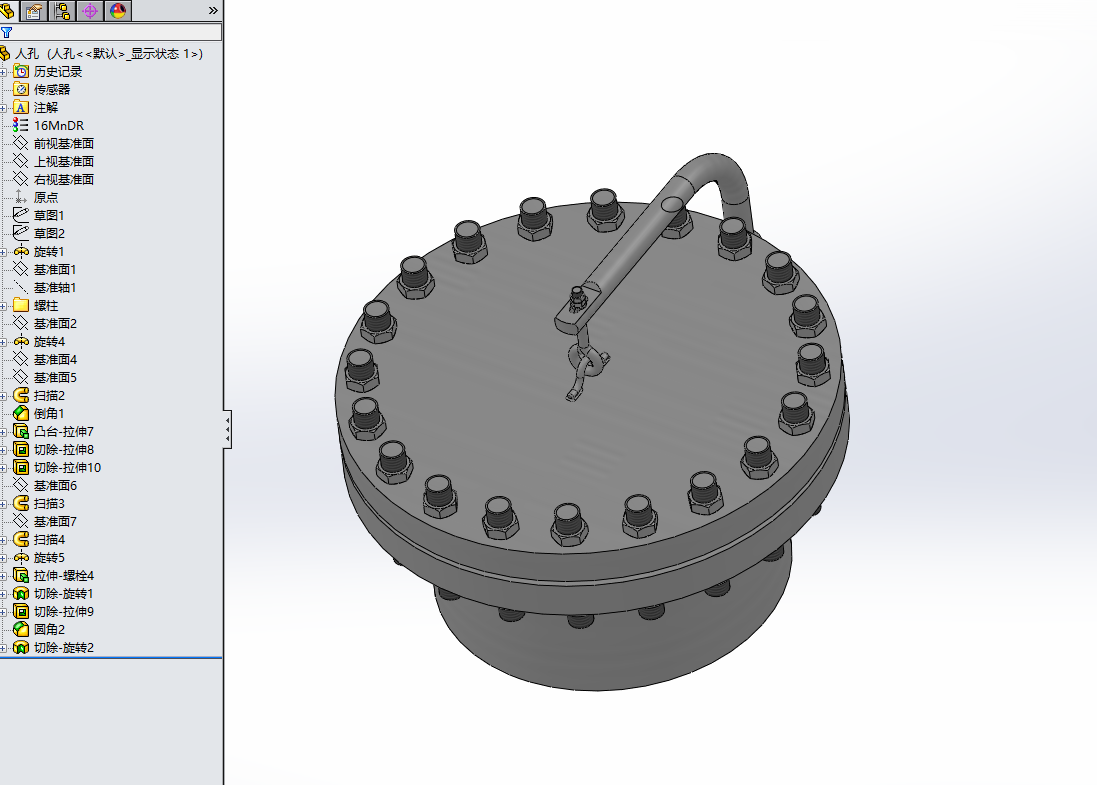
Task: Click the 切除-旋转1 revolved cut icon
Action: click(21, 593)
